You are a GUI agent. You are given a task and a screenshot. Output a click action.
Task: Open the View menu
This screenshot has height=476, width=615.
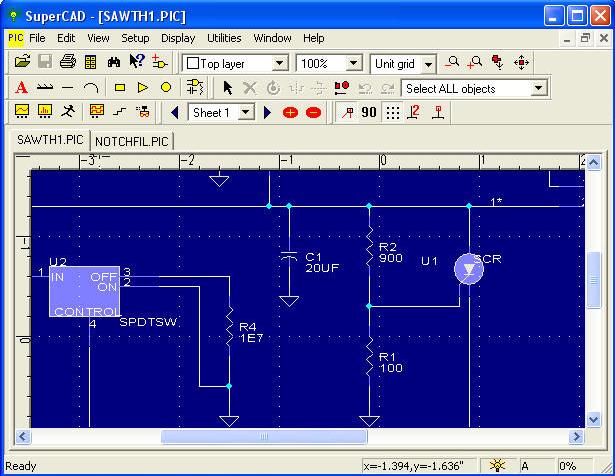click(98, 38)
